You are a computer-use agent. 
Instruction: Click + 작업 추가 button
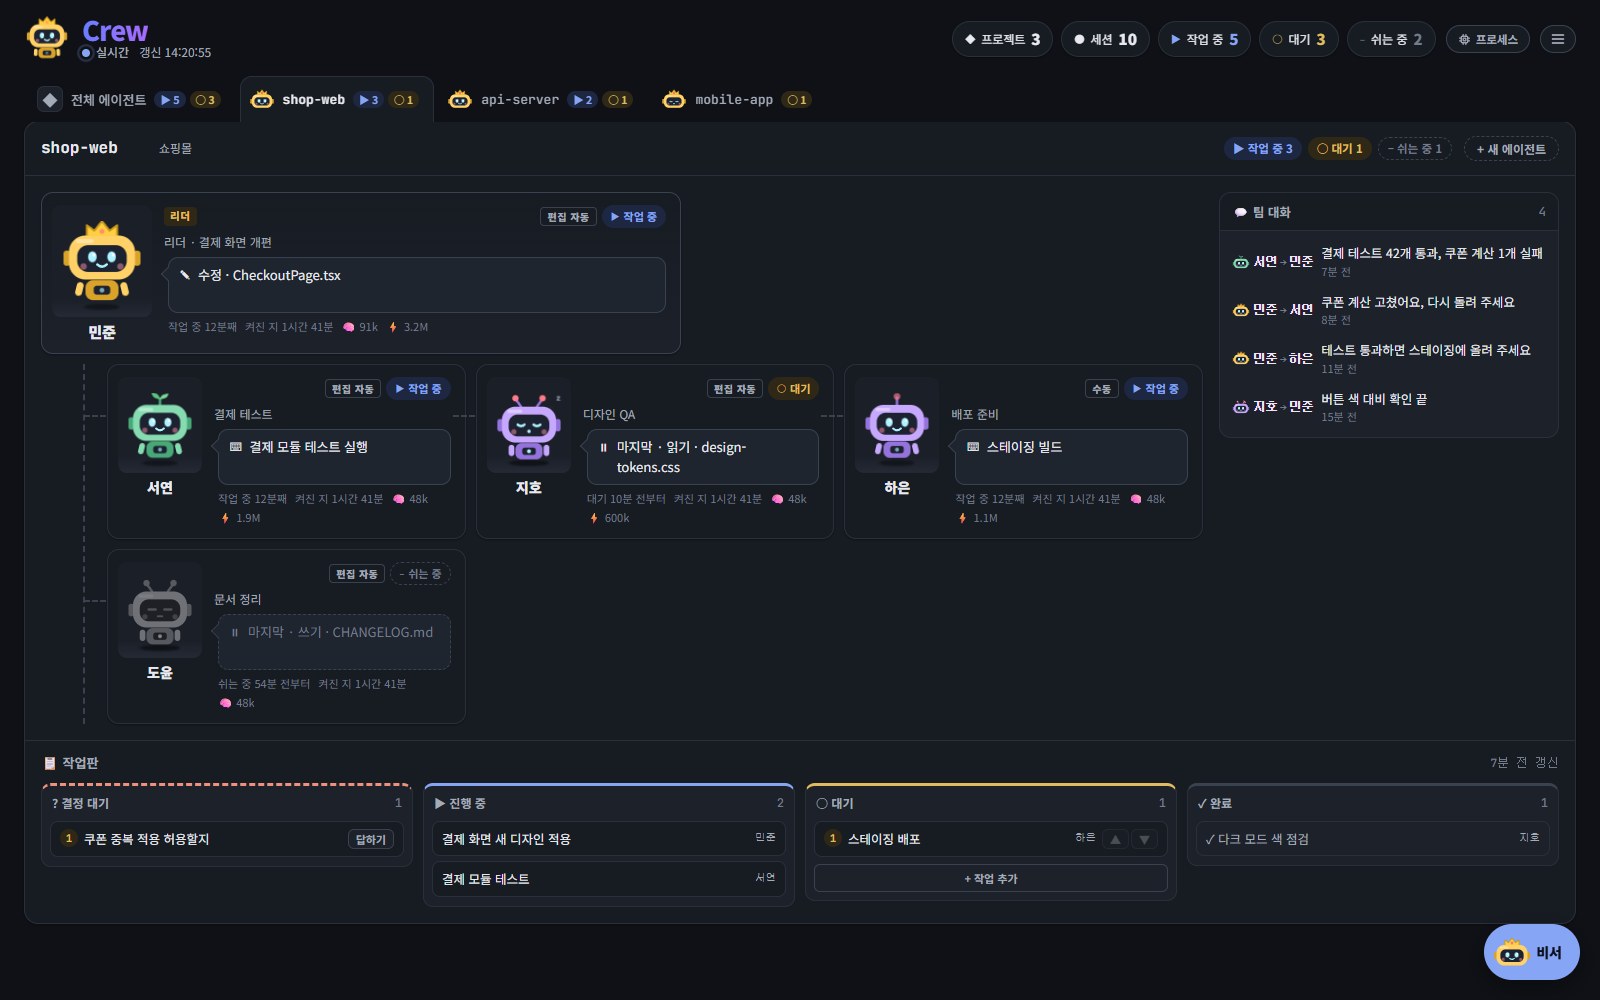991,879
